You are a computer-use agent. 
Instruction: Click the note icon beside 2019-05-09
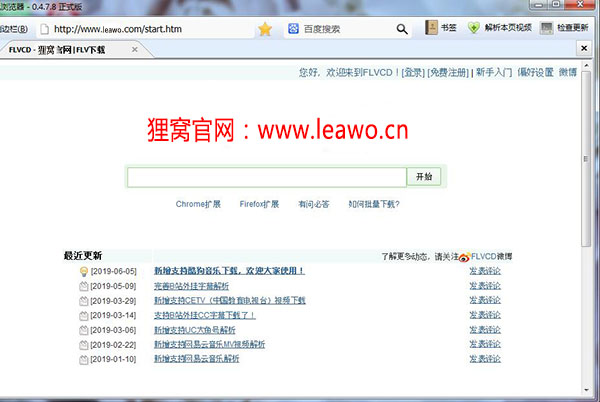pos(83,286)
